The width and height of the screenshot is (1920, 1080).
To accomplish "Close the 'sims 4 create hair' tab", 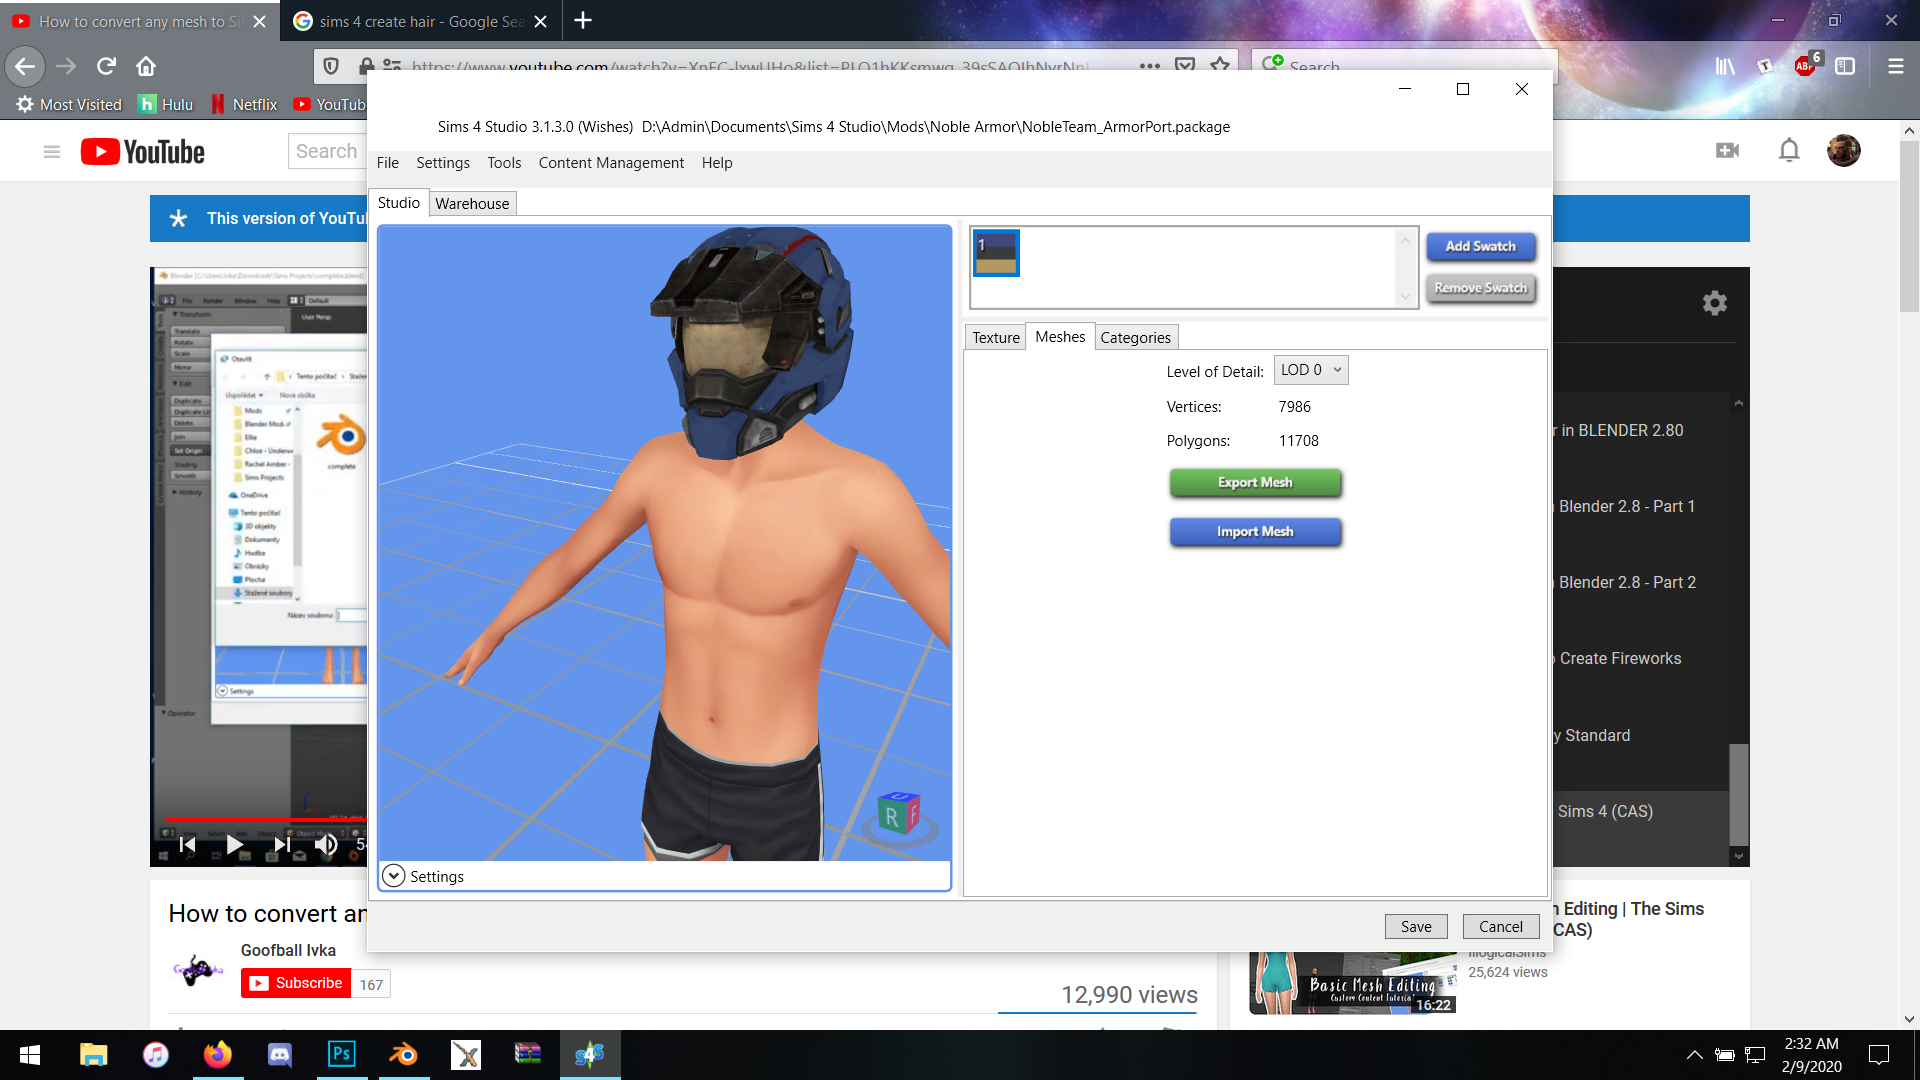I will 540,21.
